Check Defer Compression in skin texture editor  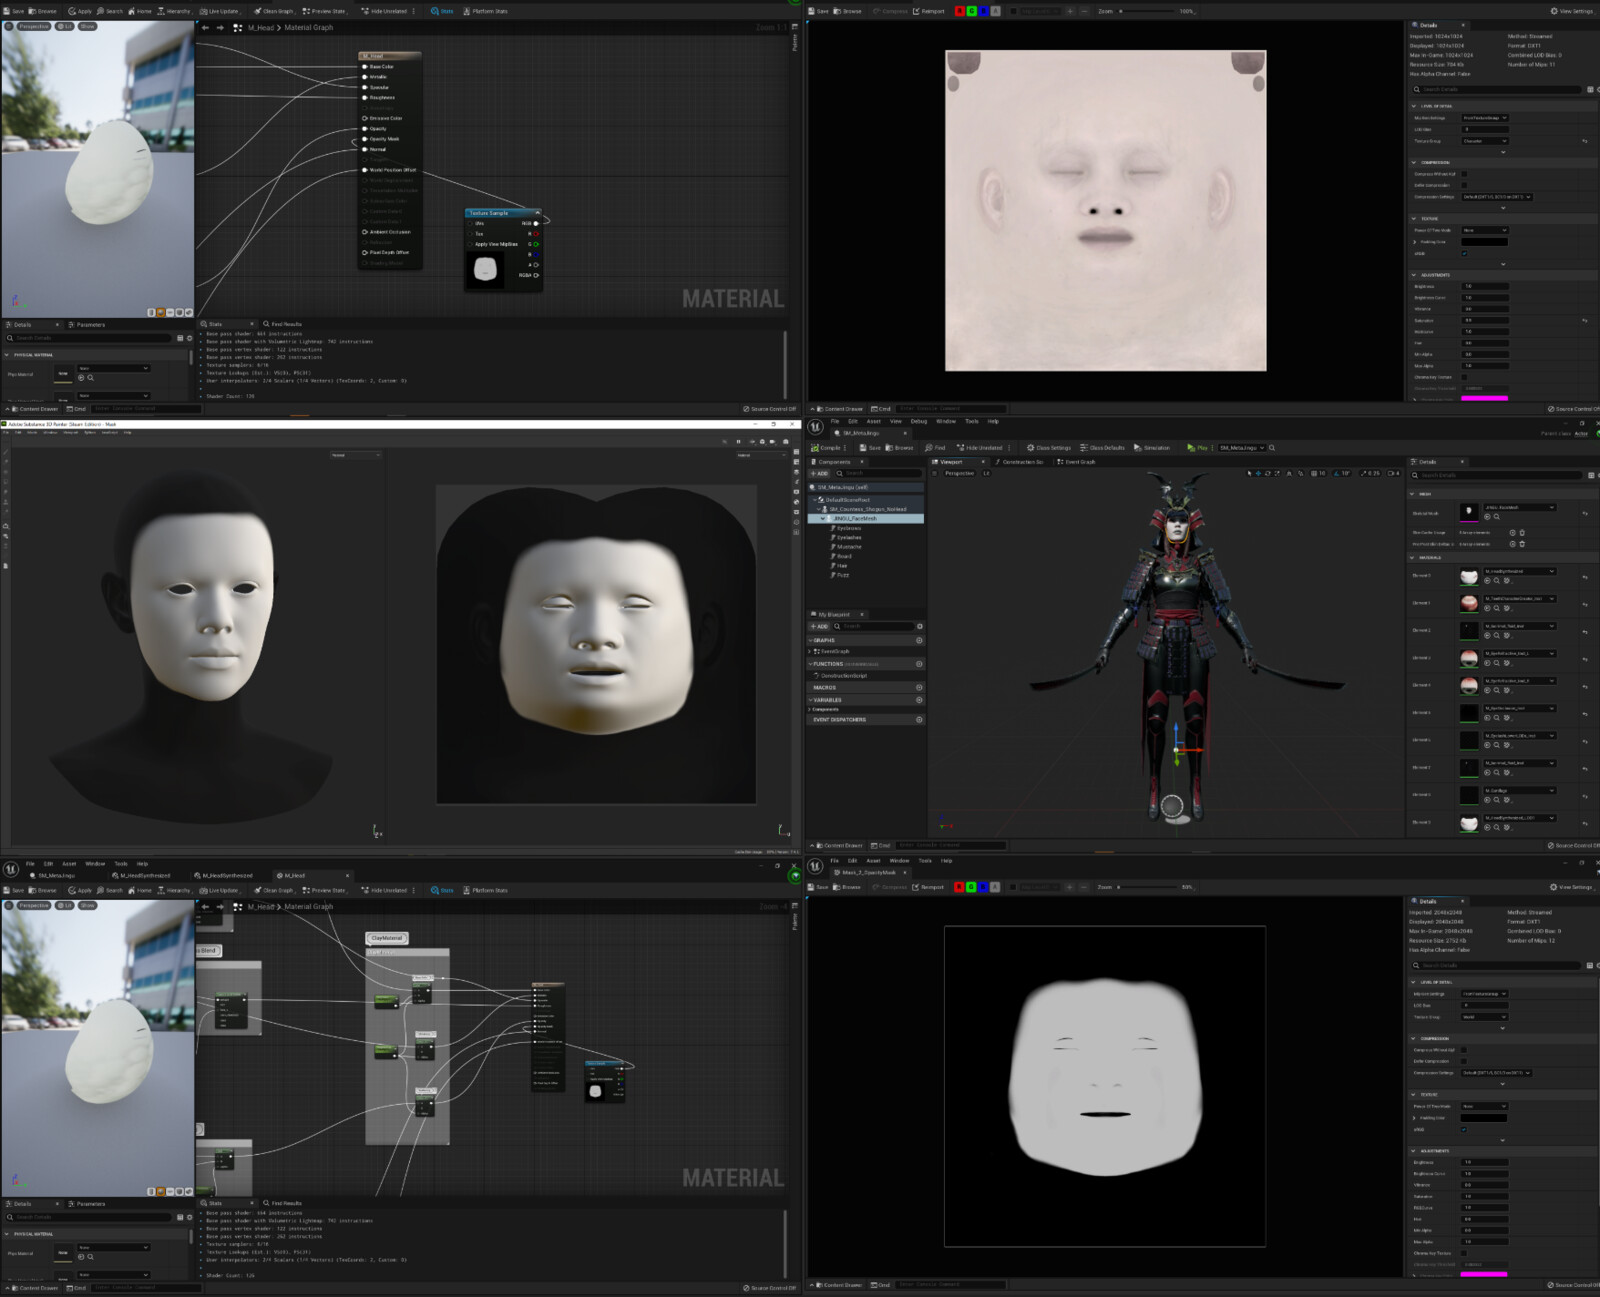tap(1464, 185)
